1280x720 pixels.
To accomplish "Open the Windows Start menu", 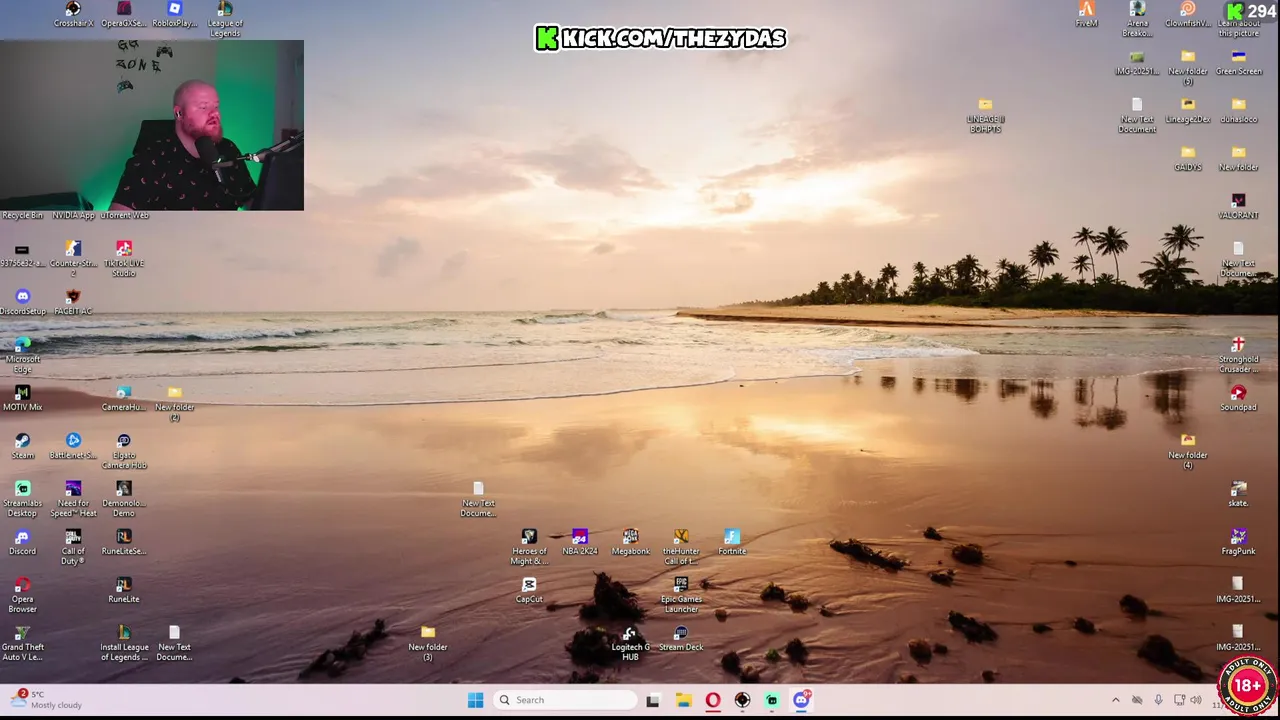I will click(476, 700).
